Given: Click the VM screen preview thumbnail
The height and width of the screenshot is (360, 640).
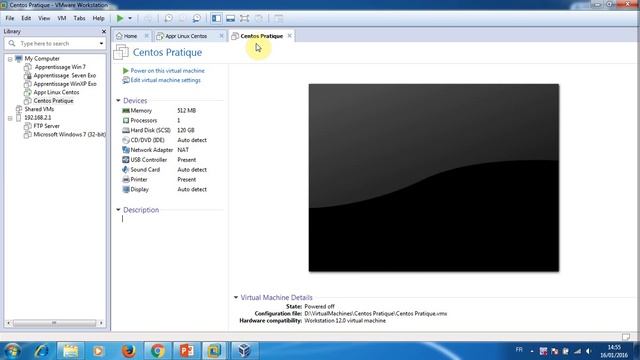Looking at the screenshot, I should pos(434,178).
